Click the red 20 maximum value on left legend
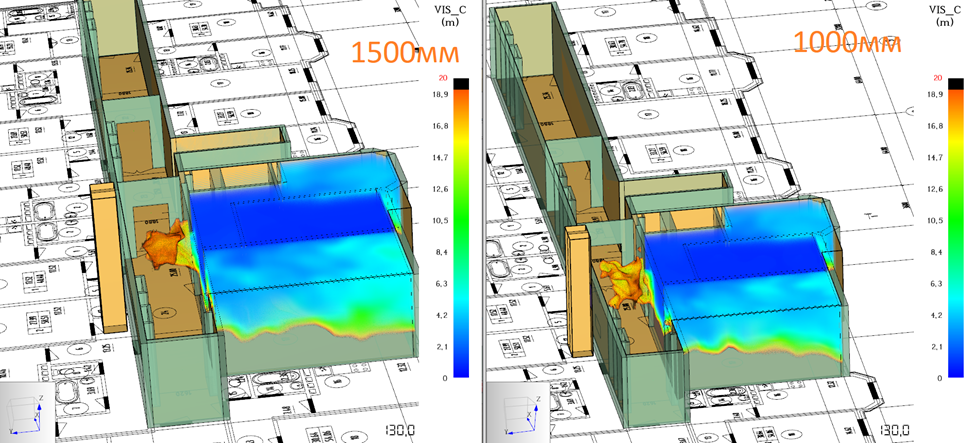The height and width of the screenshot is (443, 974). (x=441, y=77)
